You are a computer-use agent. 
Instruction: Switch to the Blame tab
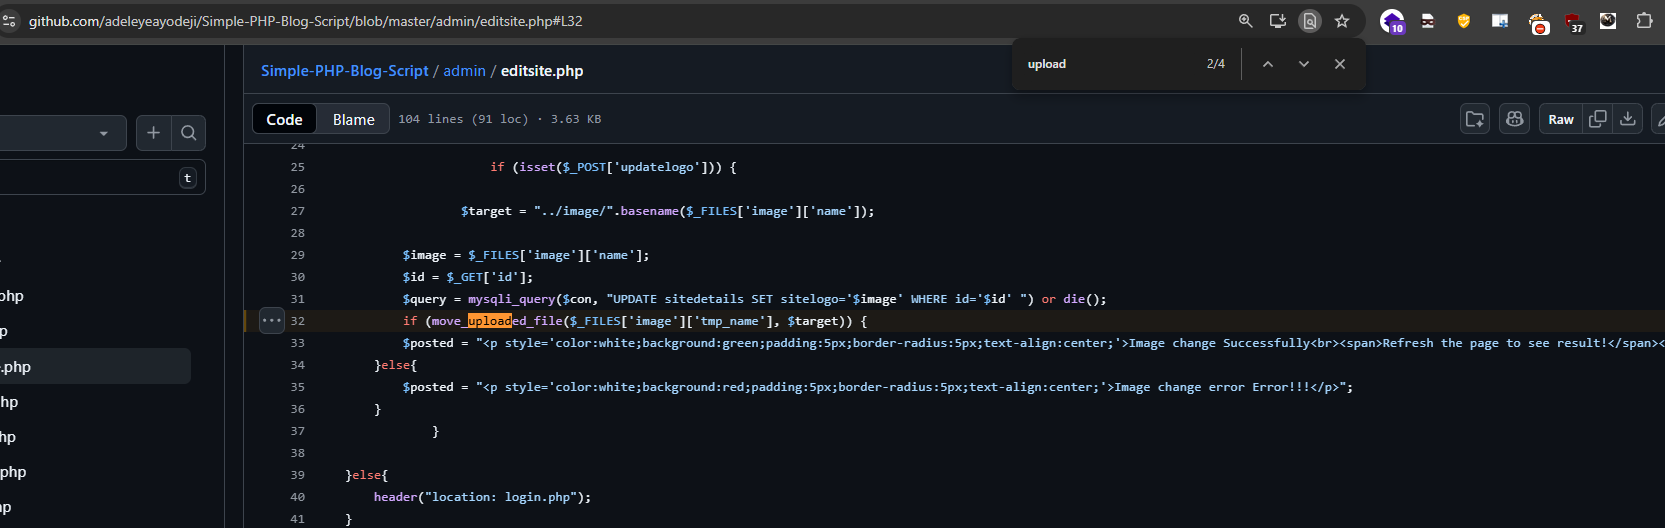354,119
